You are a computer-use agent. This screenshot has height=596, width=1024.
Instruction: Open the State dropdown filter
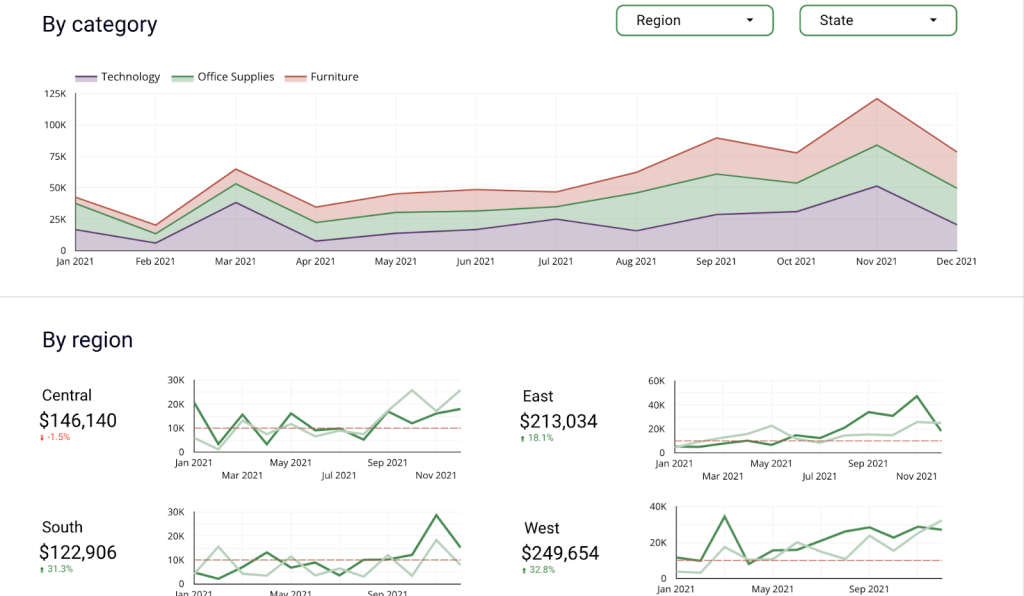click(877, 20)
